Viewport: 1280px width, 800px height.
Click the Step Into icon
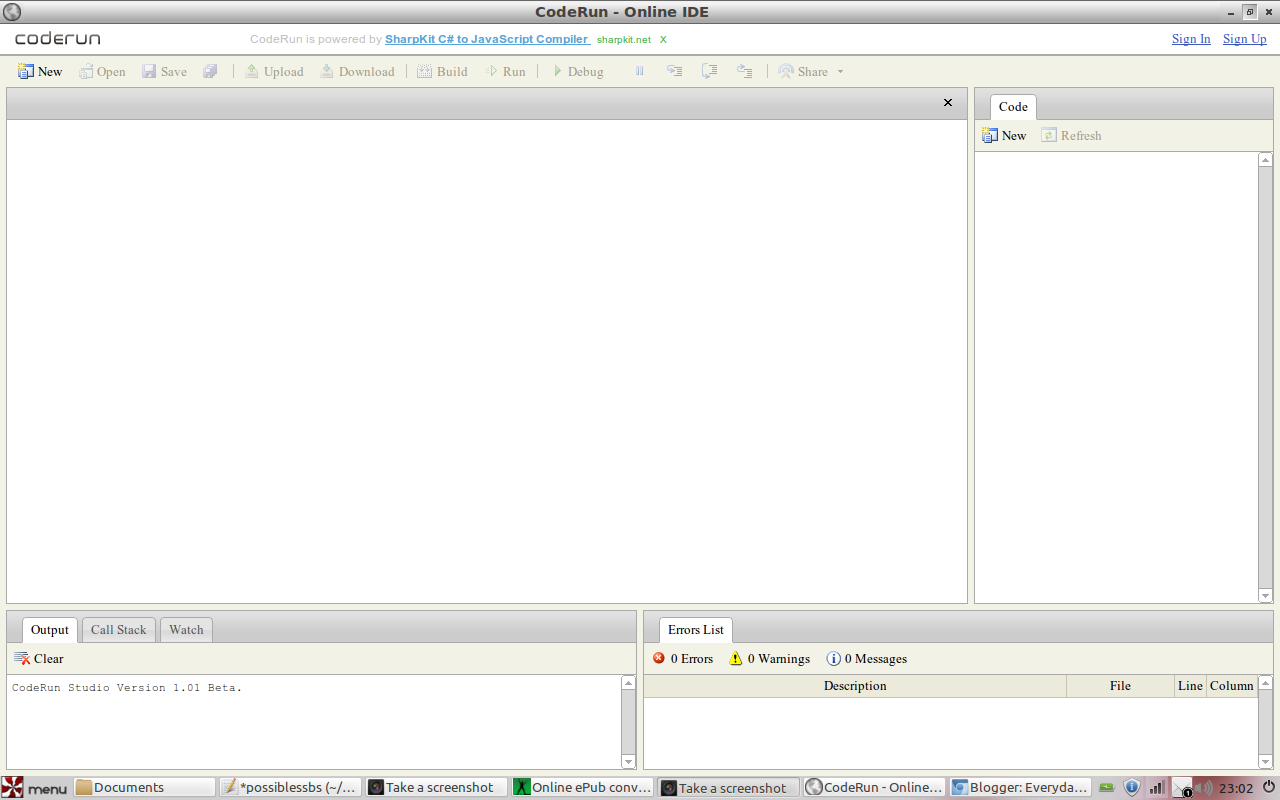tap(675, 71)
